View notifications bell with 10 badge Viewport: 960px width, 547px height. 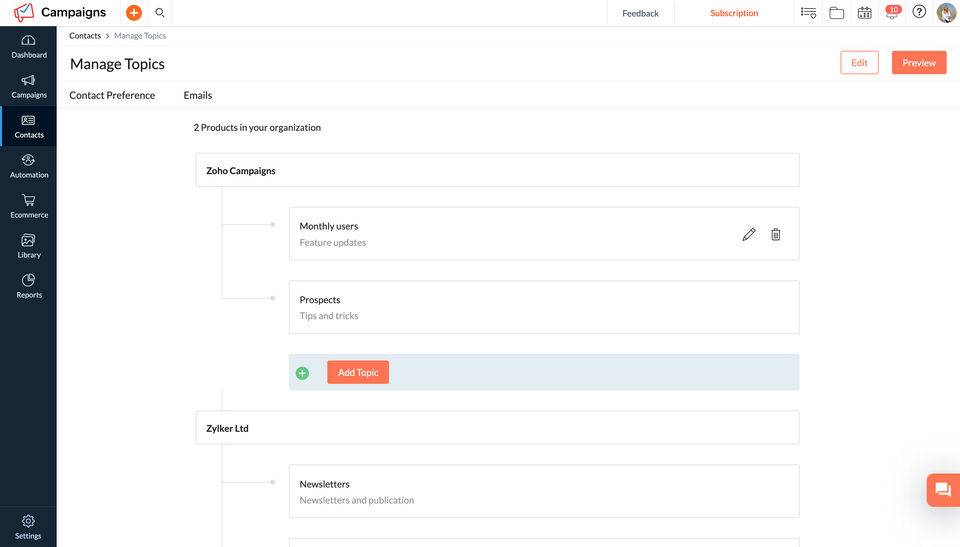[x=892, y=13]
